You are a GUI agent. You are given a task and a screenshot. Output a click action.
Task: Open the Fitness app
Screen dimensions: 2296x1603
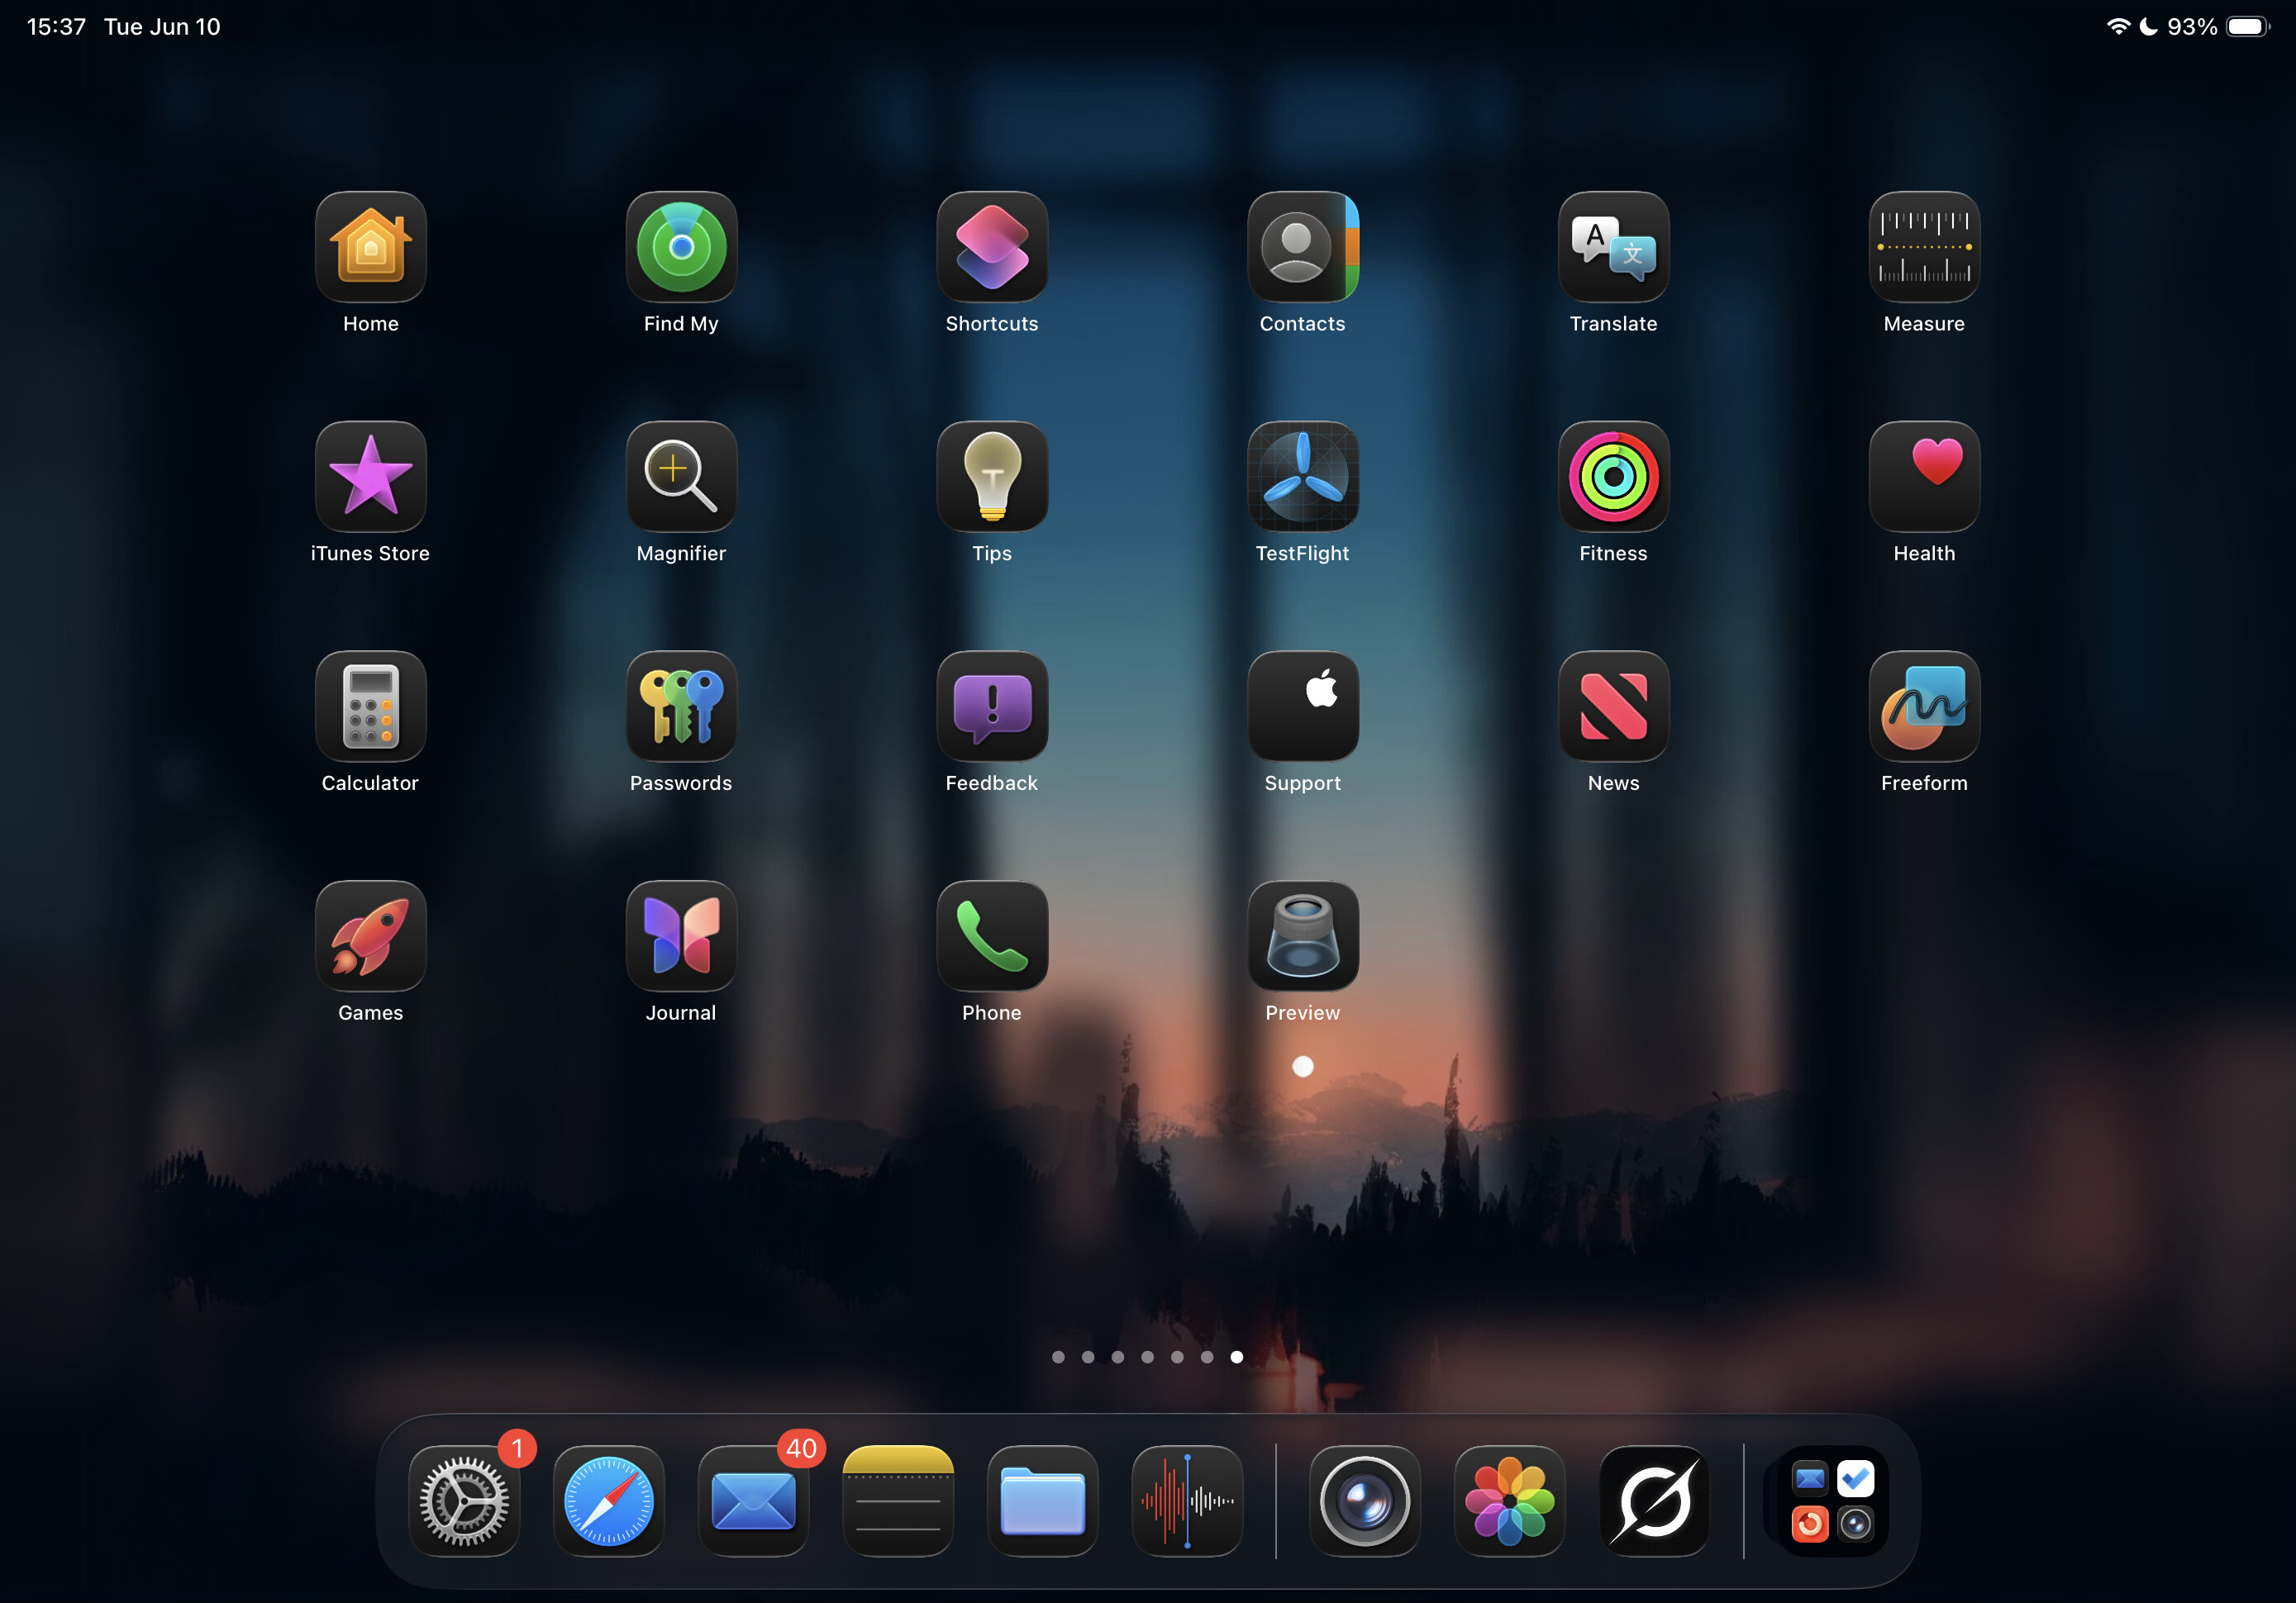click(1613, 477)
